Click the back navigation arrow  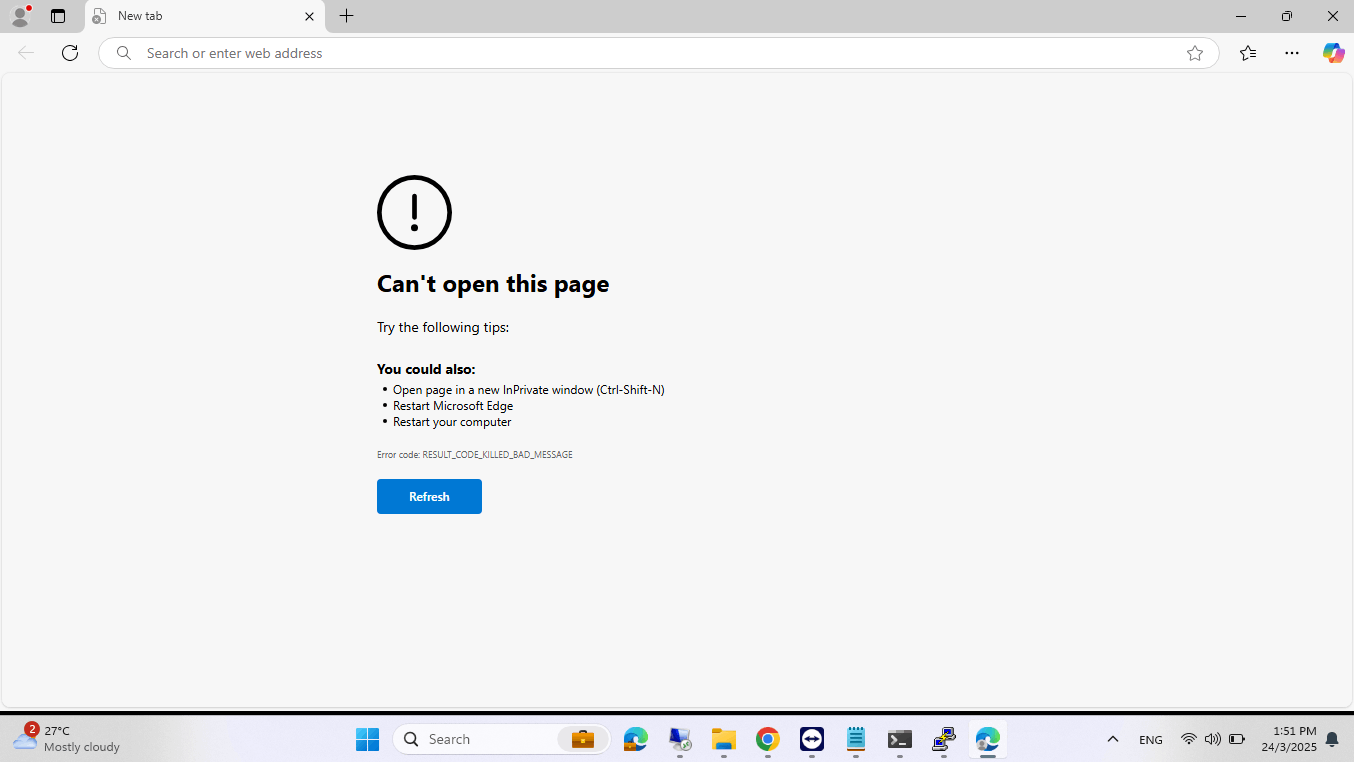tap(24, 53)
